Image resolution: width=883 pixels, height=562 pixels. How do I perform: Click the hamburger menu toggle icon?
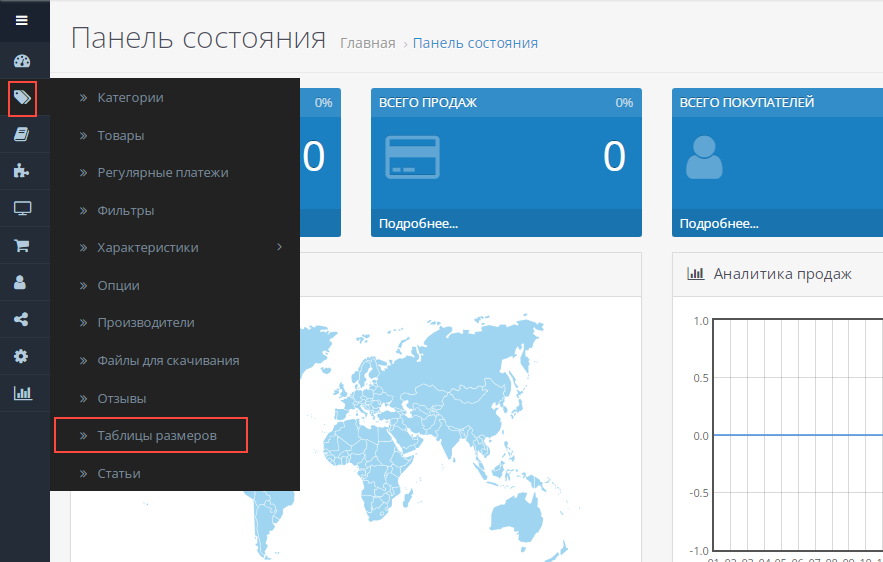(x=21, y=20)
